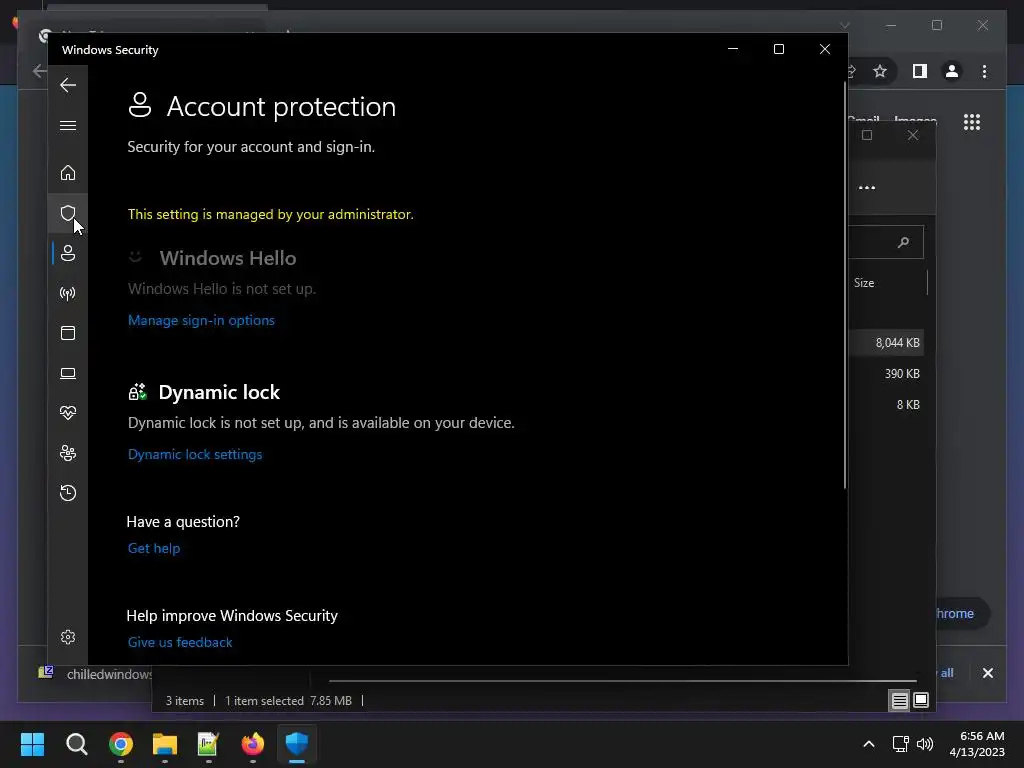Open Virus & threat protection shield icon
This screenshot has height=768, width=1024.
(x=68, y=213)
